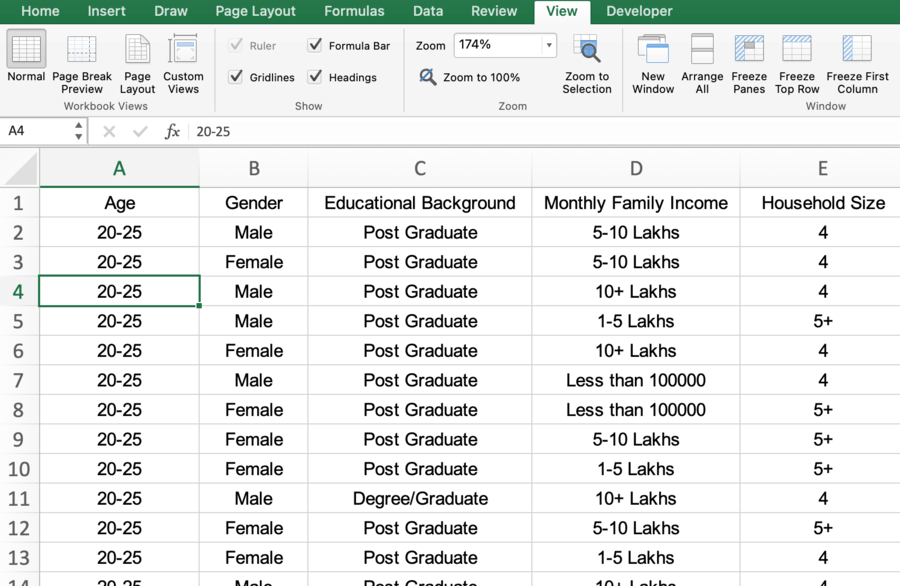
Task: Click Zoom to 100% button
Action: click(x=470, y=77)
